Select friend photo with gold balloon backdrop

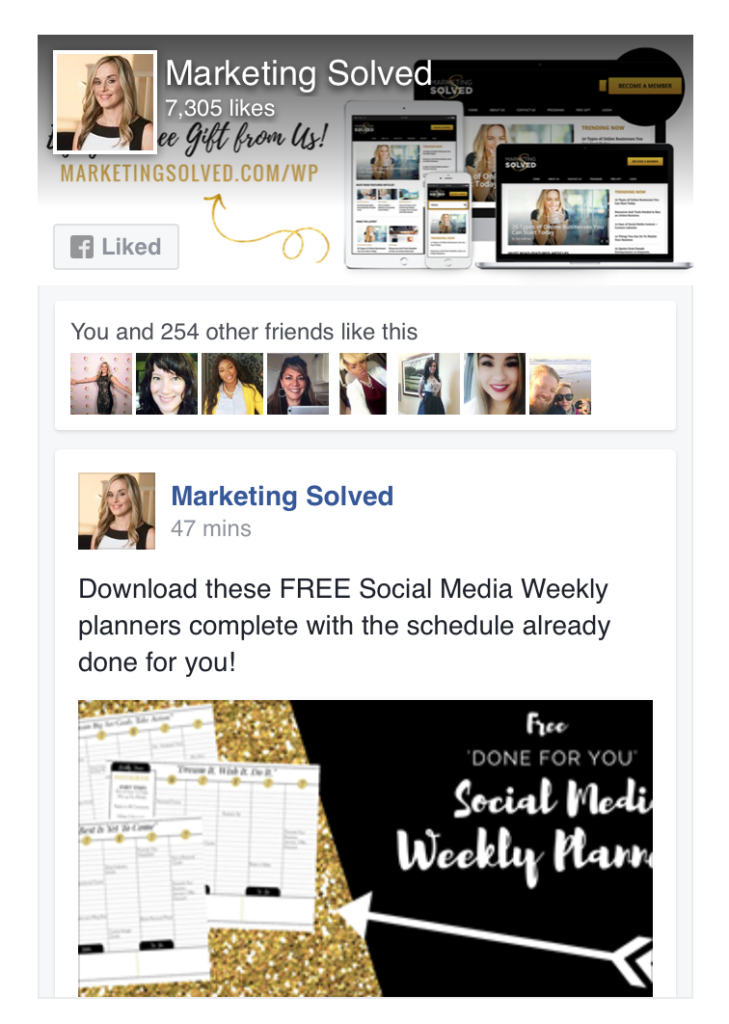click(101, 384)
